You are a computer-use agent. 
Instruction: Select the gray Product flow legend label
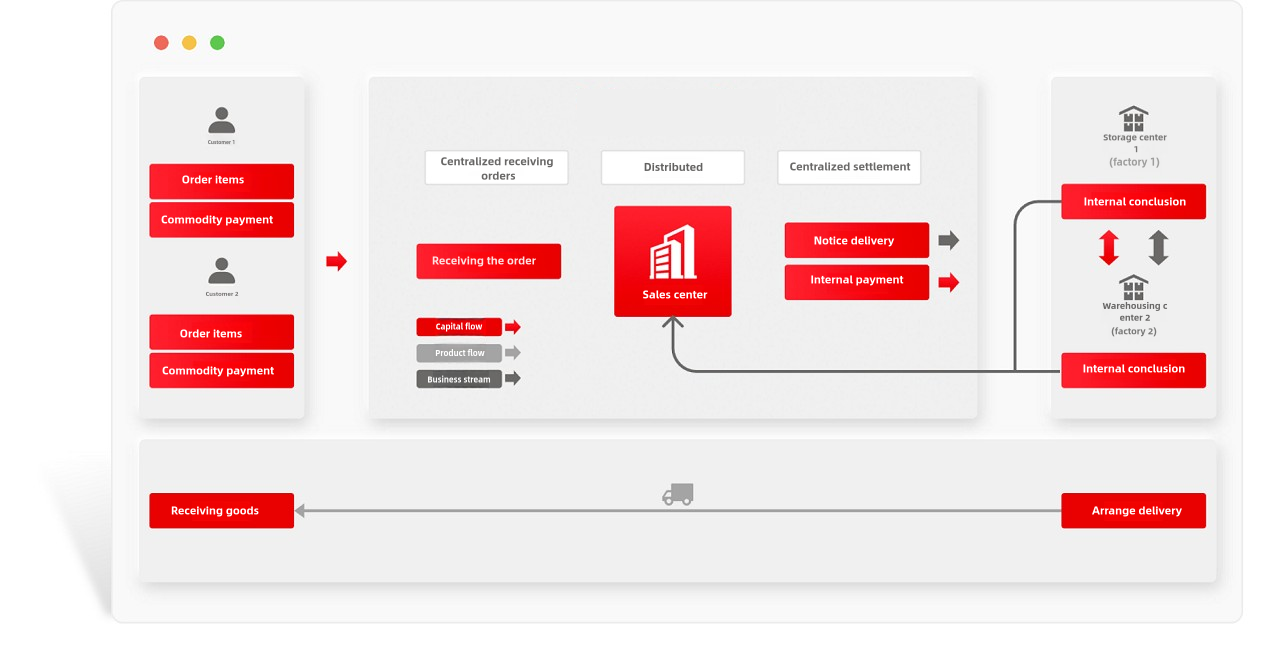pyautogui.click(x=459, y=353)
